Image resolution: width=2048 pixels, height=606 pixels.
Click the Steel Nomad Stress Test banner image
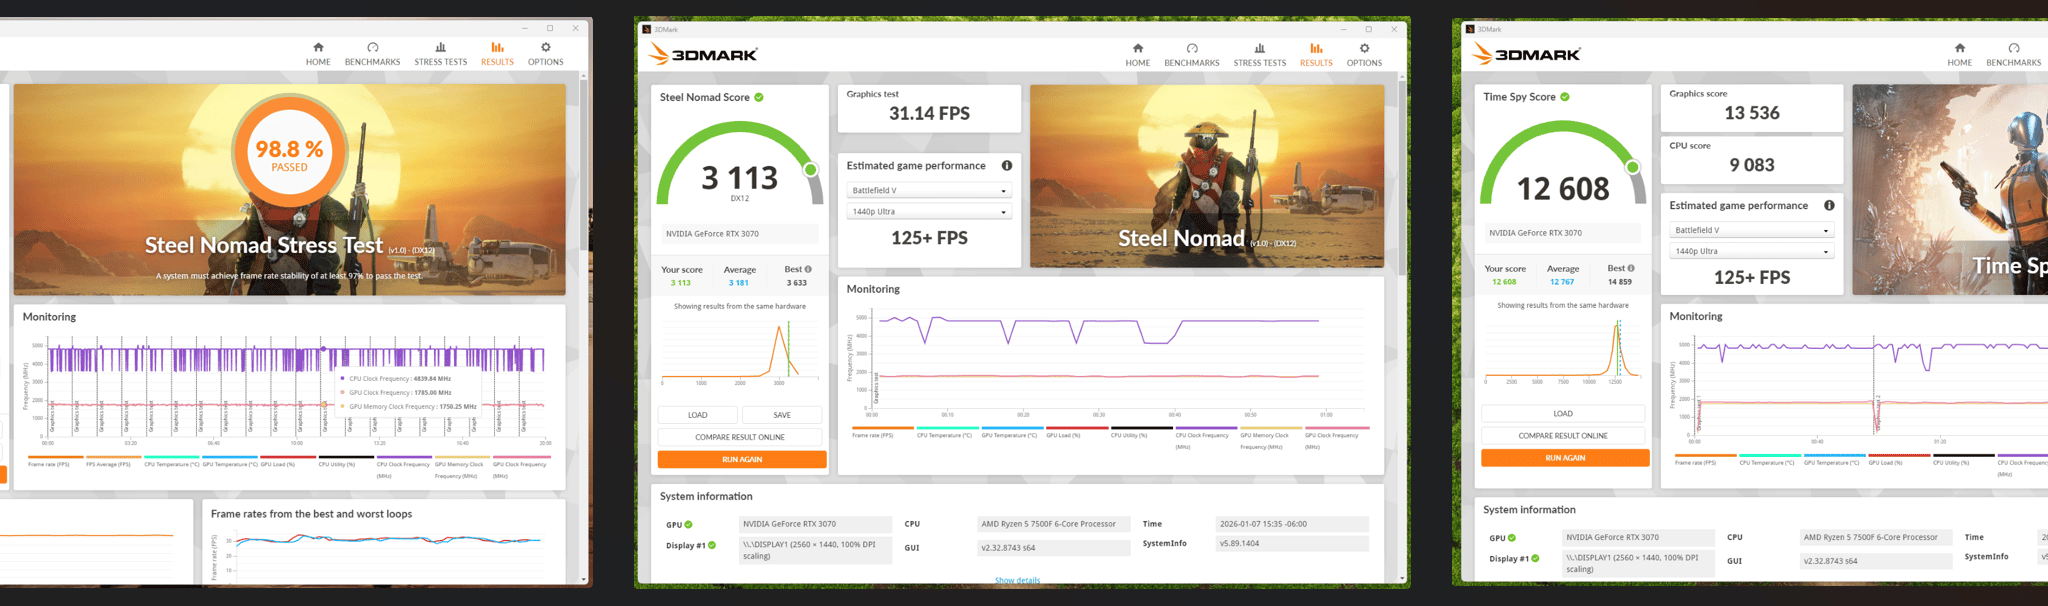point(290,190)
